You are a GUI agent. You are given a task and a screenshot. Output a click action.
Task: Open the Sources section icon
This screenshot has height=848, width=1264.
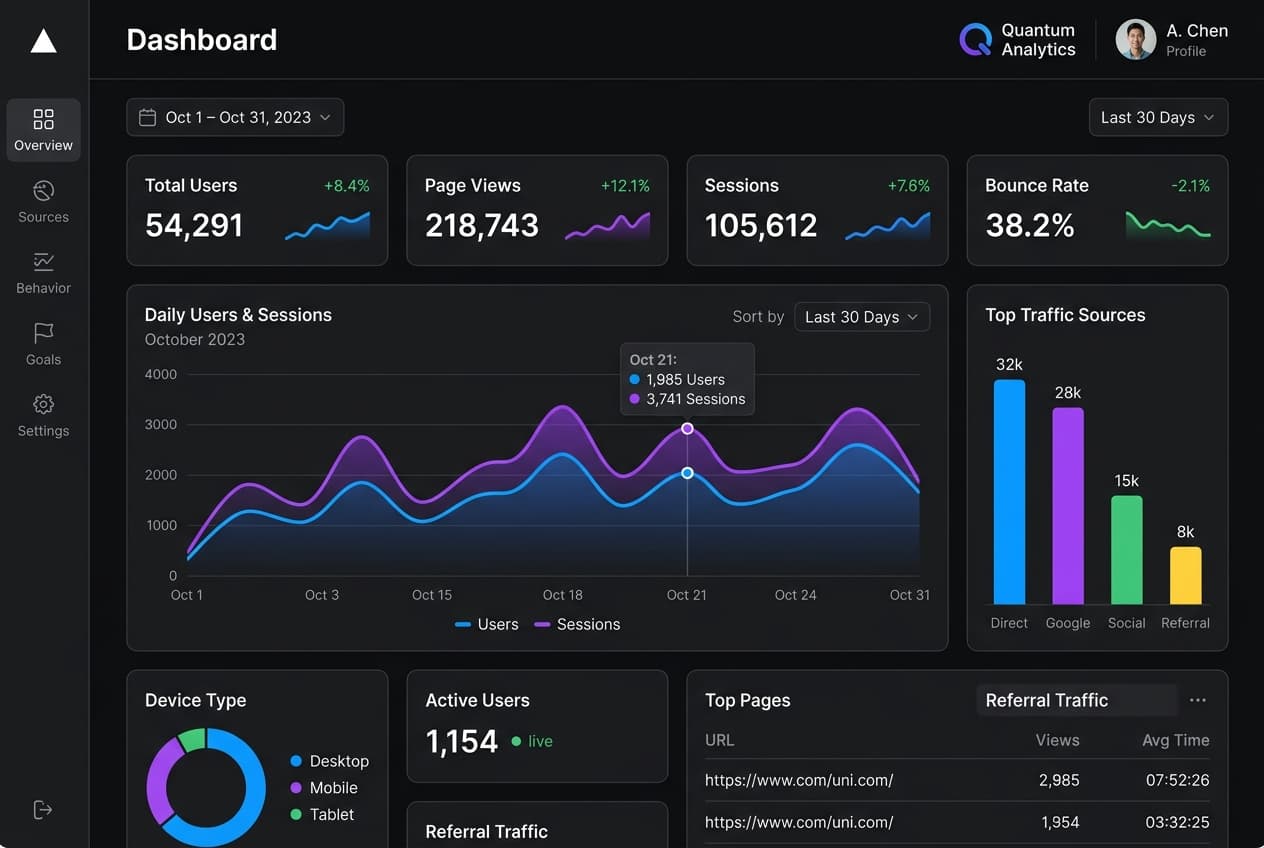click(x=43, y=190)
